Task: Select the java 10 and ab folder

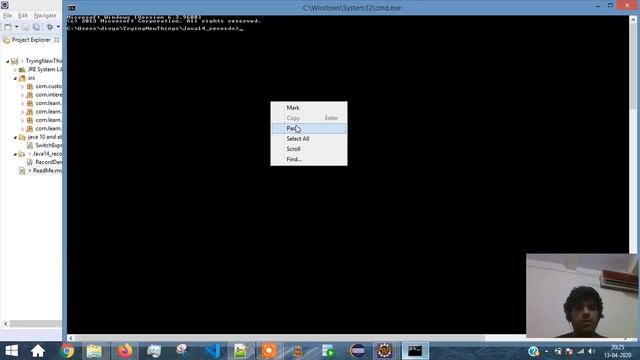Action: pos(45,137)
